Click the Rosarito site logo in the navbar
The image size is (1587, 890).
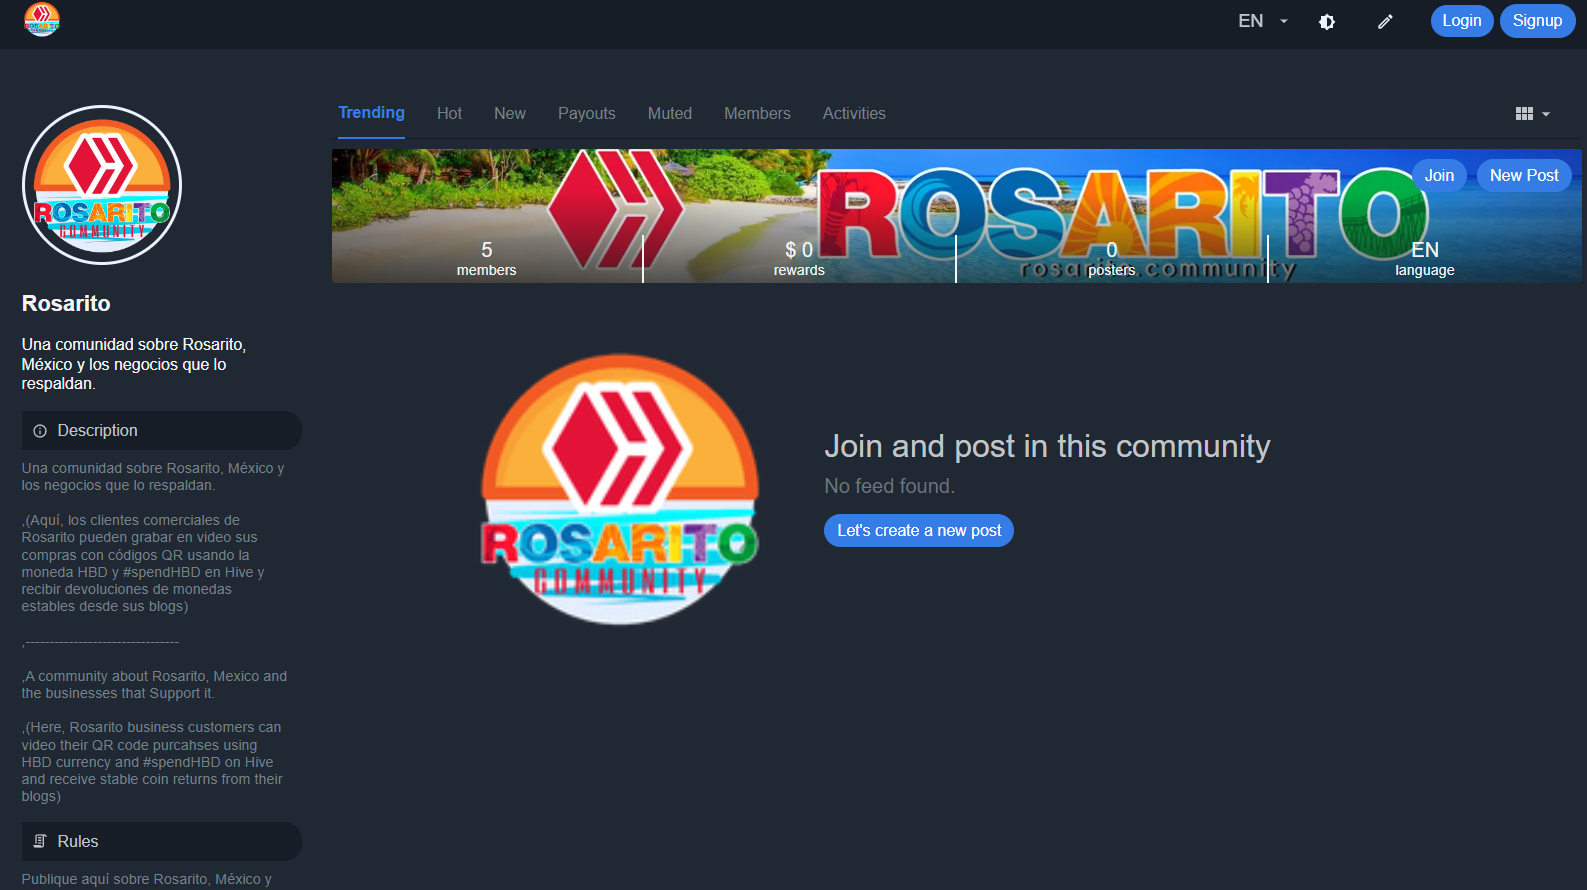click(42, 20)
